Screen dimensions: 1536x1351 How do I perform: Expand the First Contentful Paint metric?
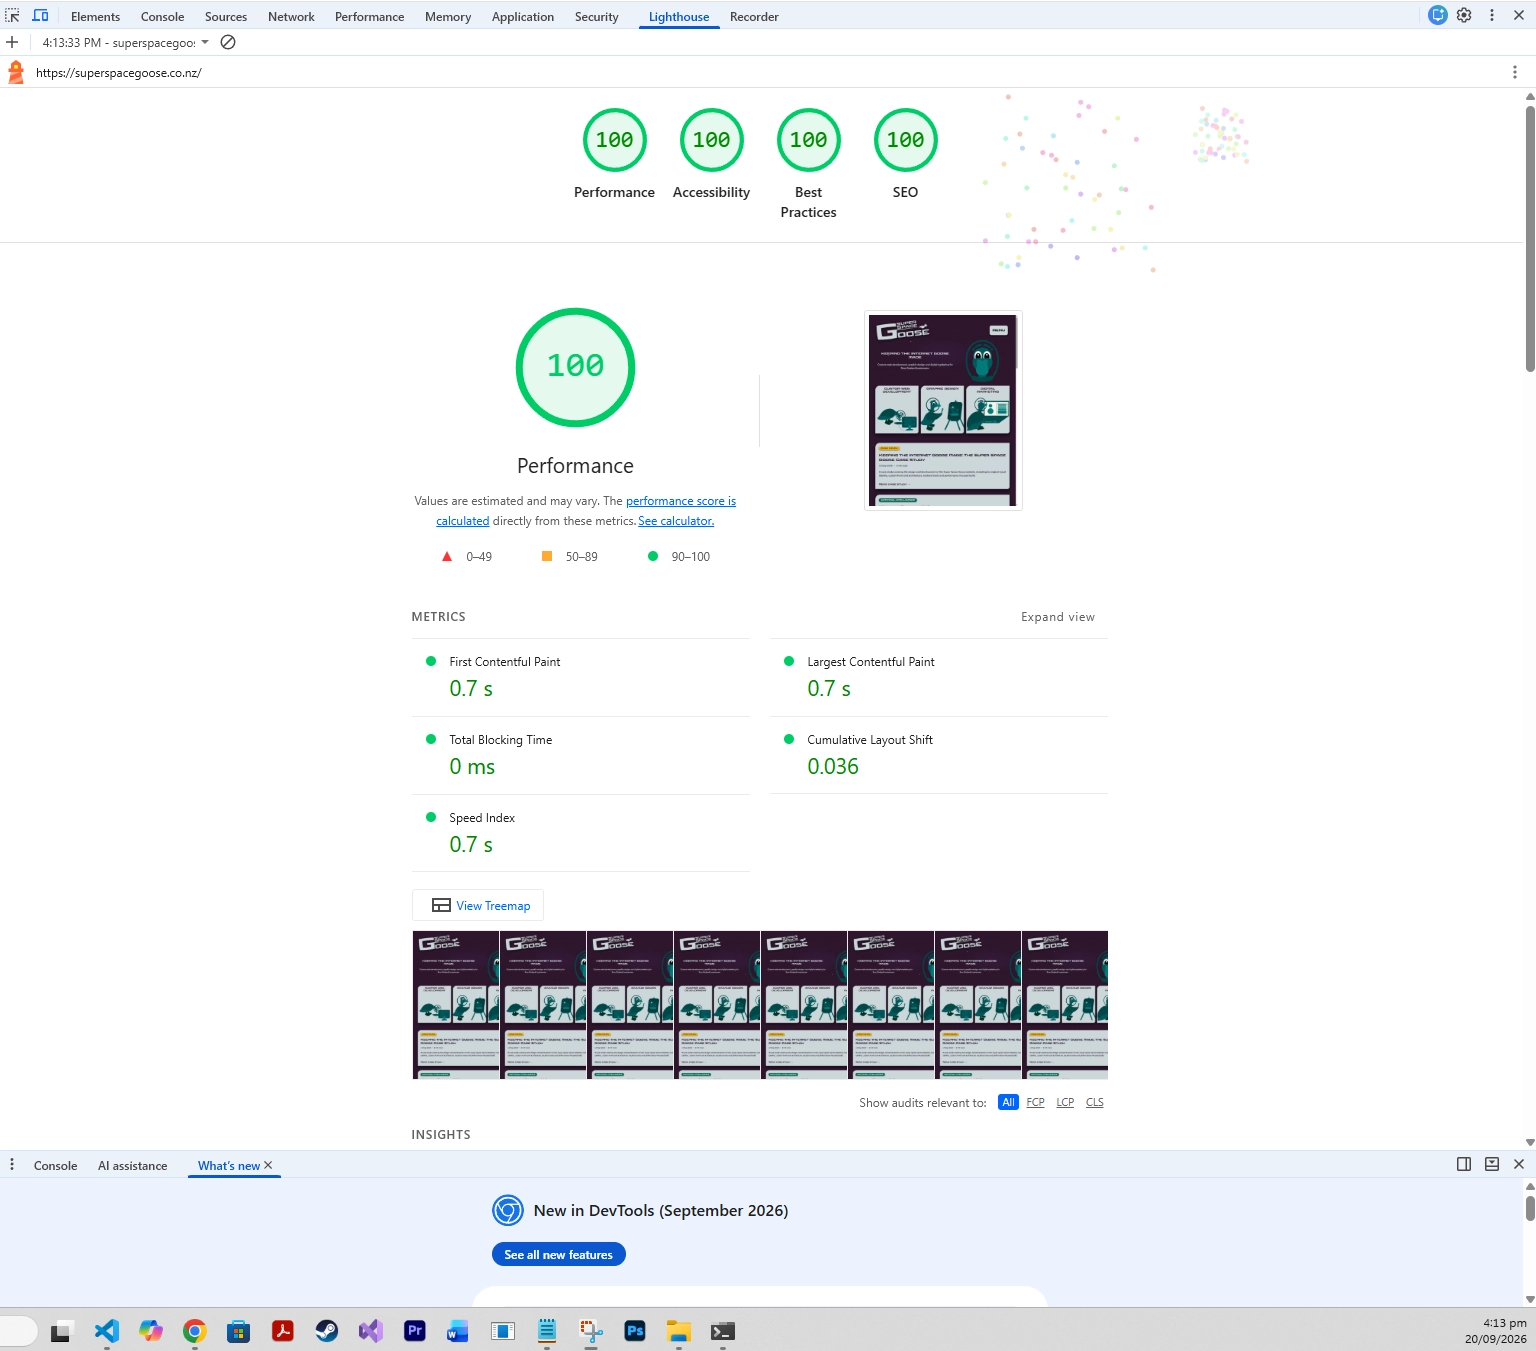tap(581, 677)
